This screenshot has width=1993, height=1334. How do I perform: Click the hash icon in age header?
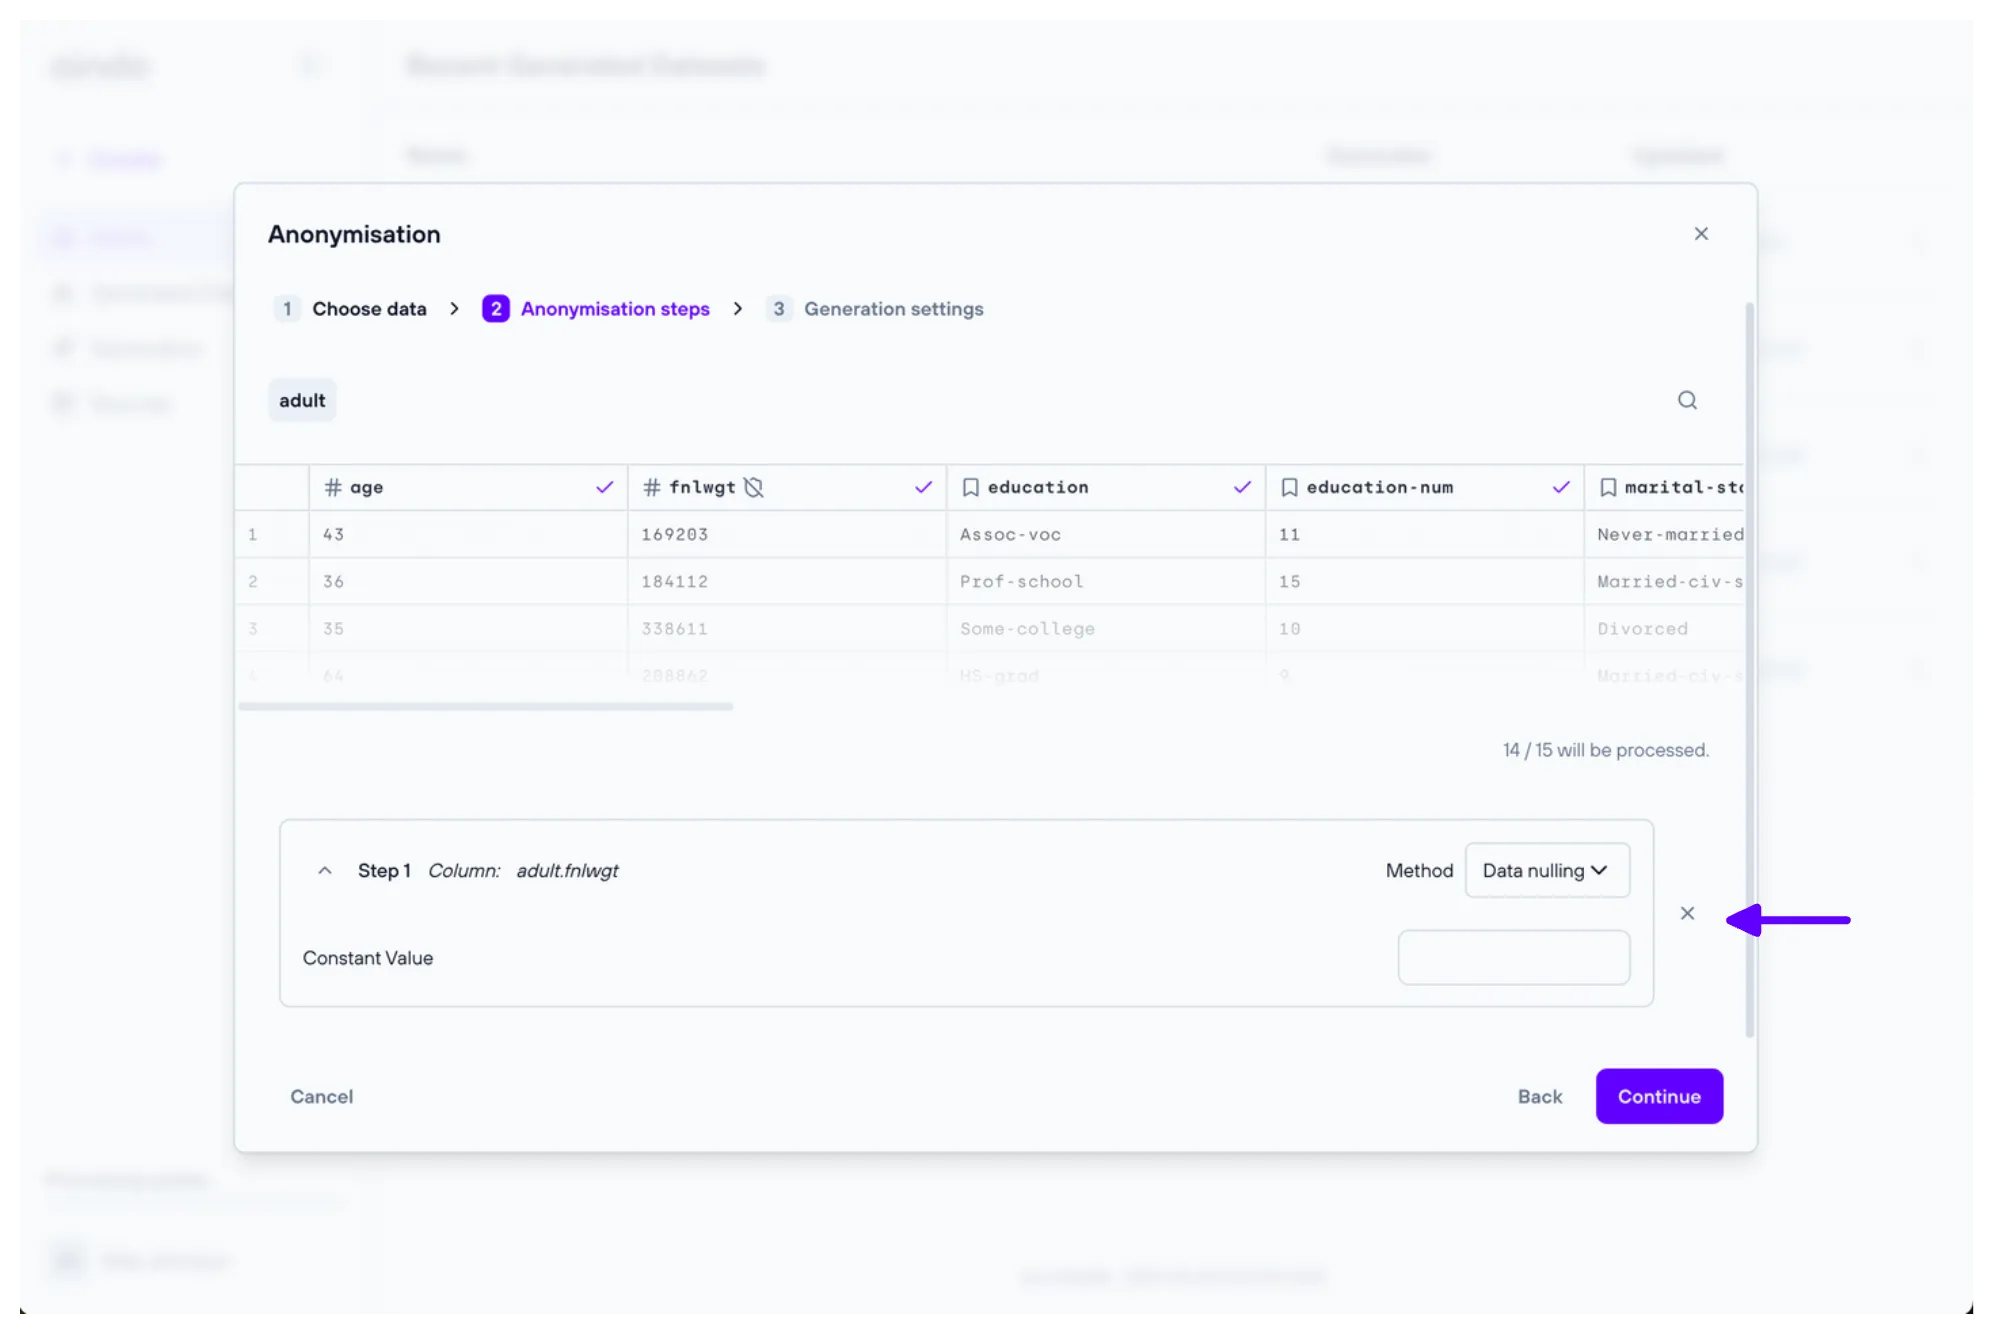[333, 487]
